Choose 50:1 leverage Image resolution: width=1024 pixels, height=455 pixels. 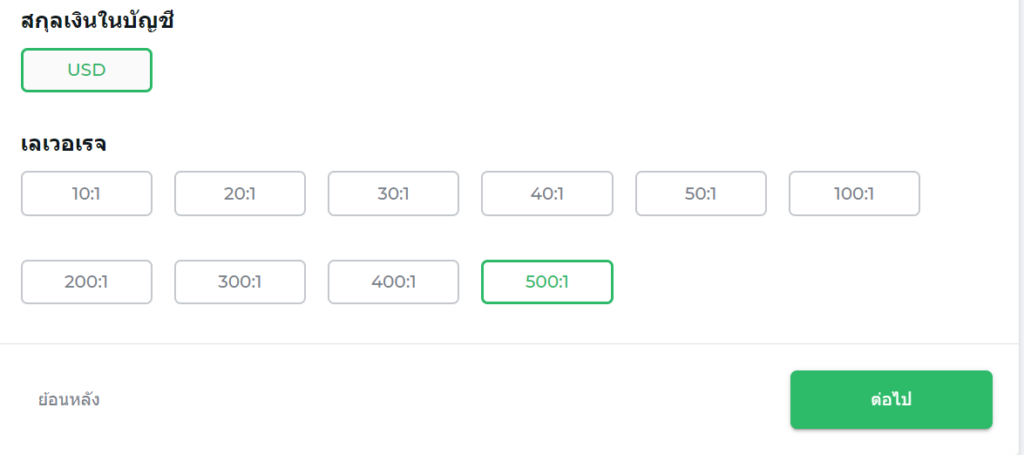point(700,194)
